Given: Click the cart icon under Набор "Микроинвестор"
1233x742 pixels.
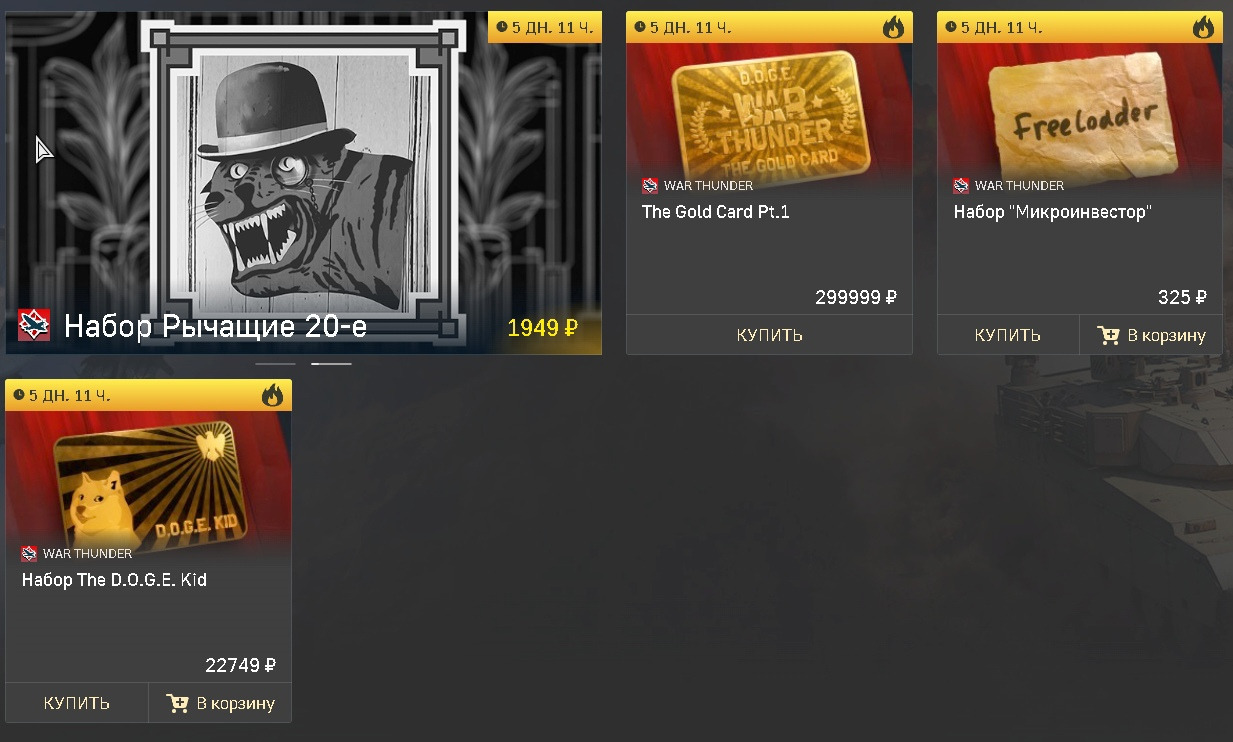Looking at the screenshot, I should coord(1108,335).
